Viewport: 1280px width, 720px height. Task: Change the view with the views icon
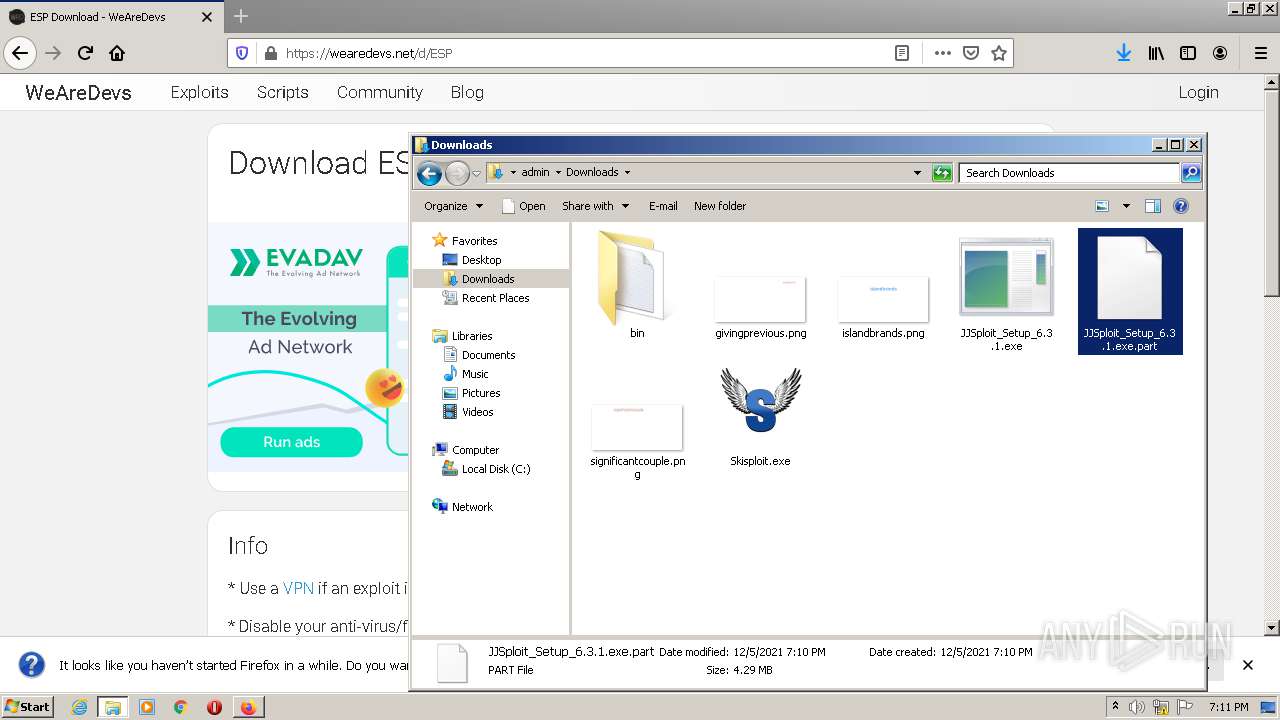point(1102,206)
